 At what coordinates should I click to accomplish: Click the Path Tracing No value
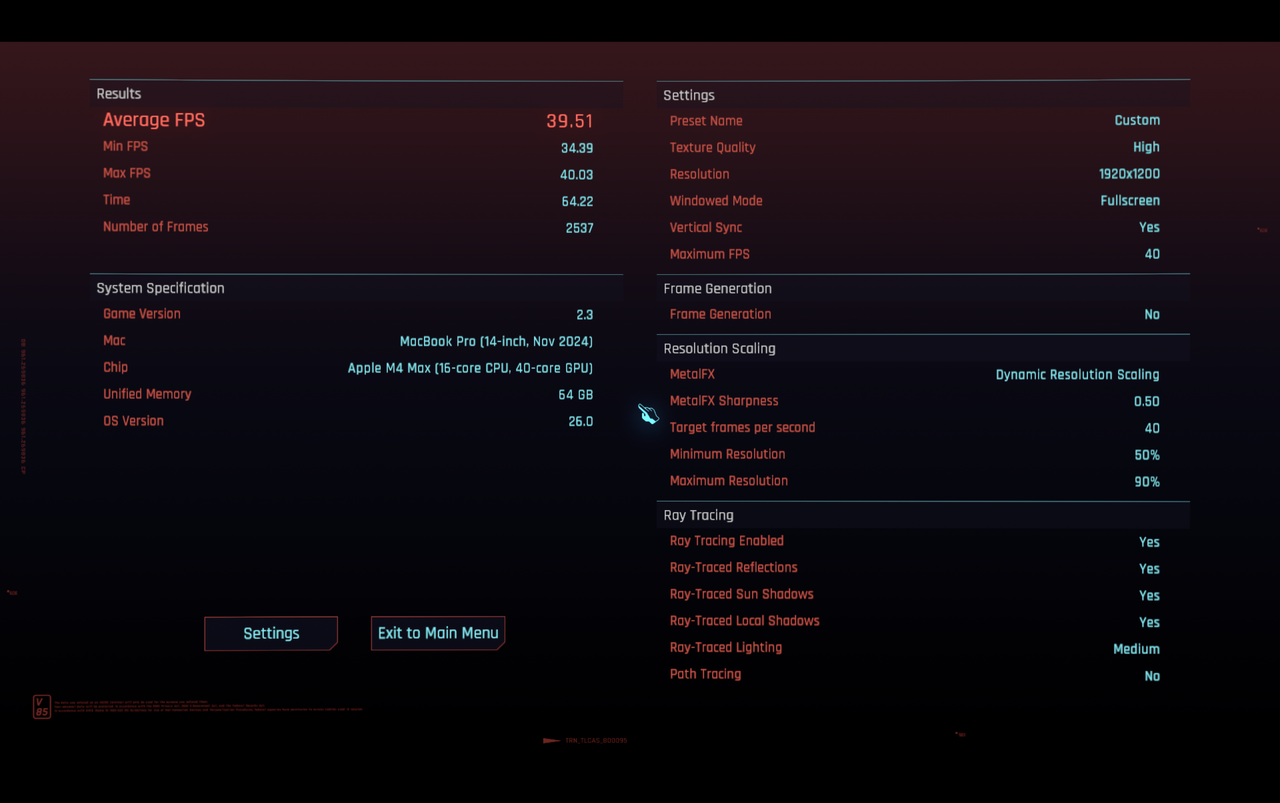coord(1152,676)
